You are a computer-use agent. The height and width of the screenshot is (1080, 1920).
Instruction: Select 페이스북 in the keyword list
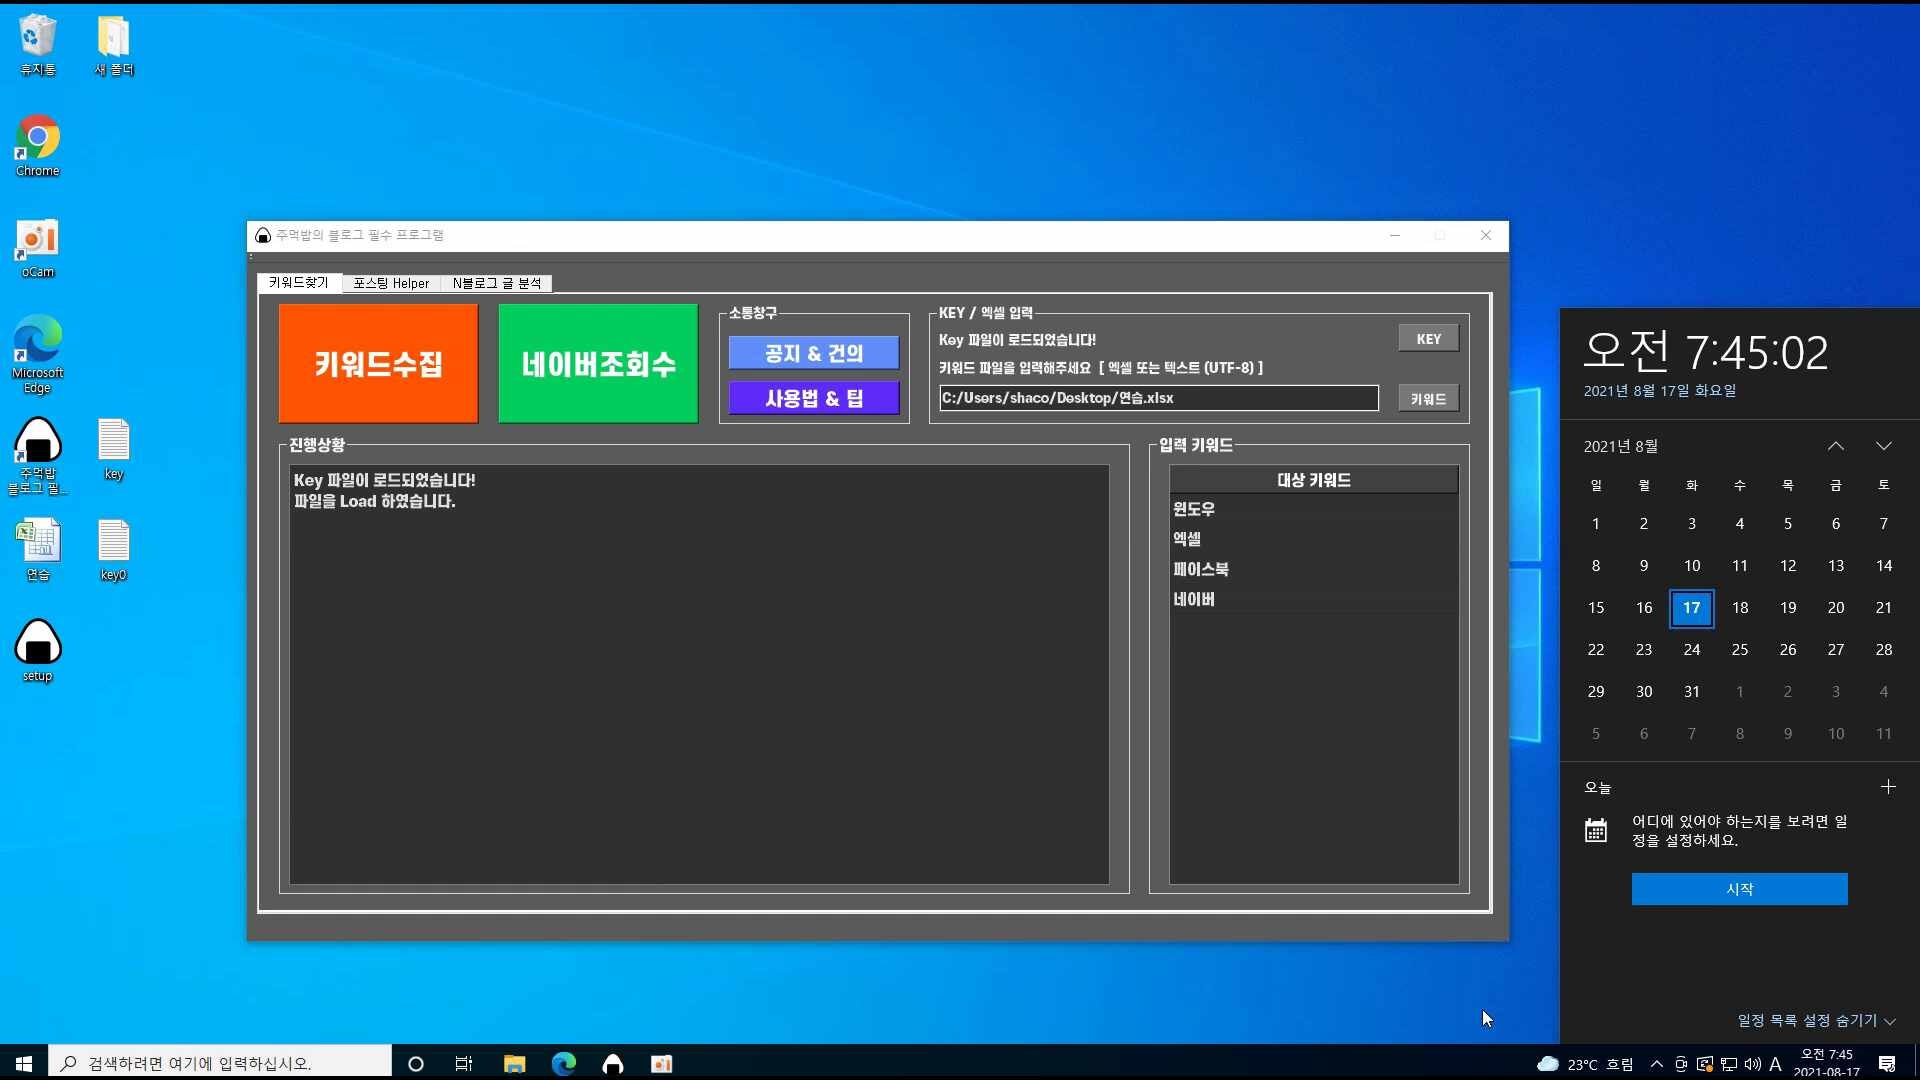[x=1201, y=569]
